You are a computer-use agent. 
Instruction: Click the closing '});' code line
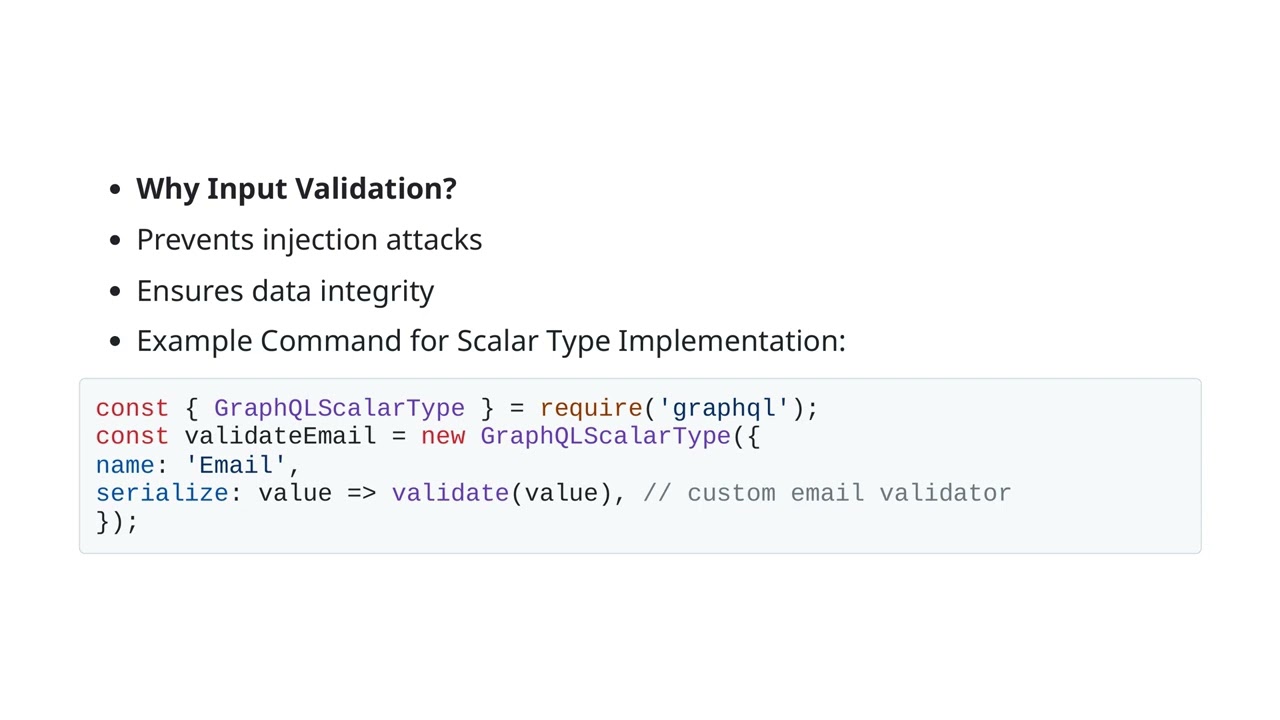click(117, 521)
